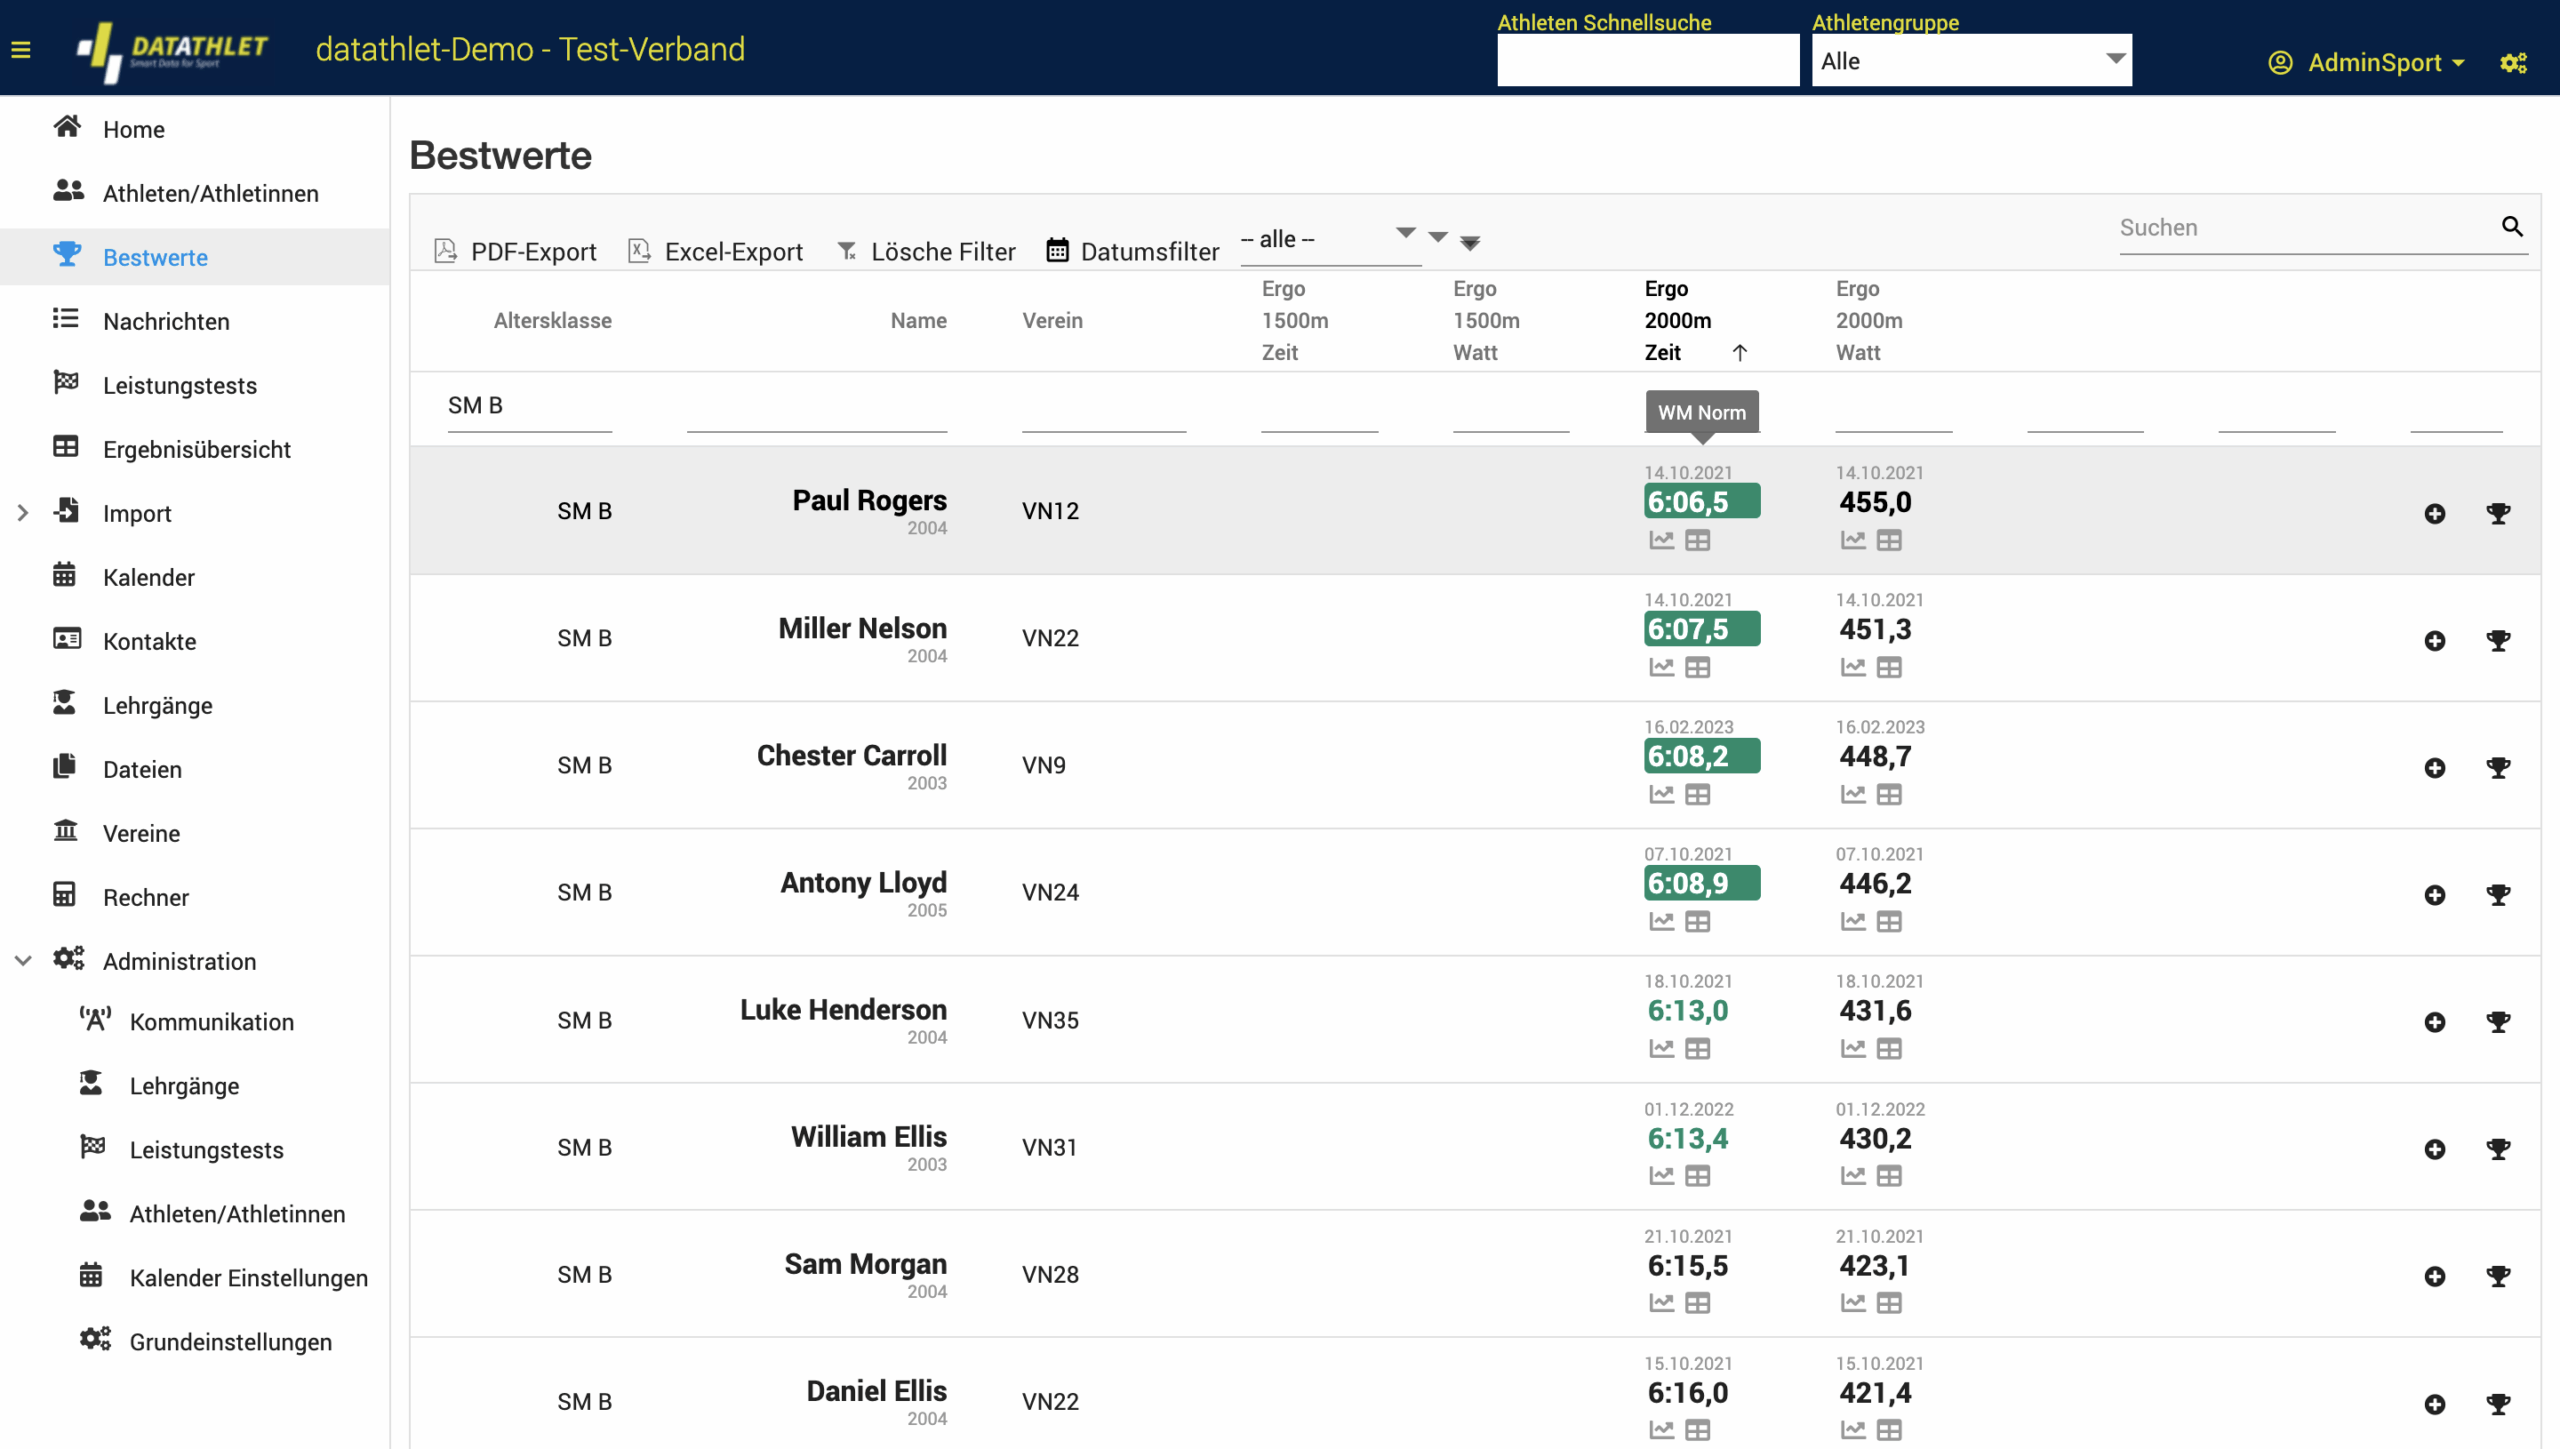Collapse the Administration section chevron
The height and width of the screenshot is (1449, 2560).
pyautogui.click(x=23, y=961)
